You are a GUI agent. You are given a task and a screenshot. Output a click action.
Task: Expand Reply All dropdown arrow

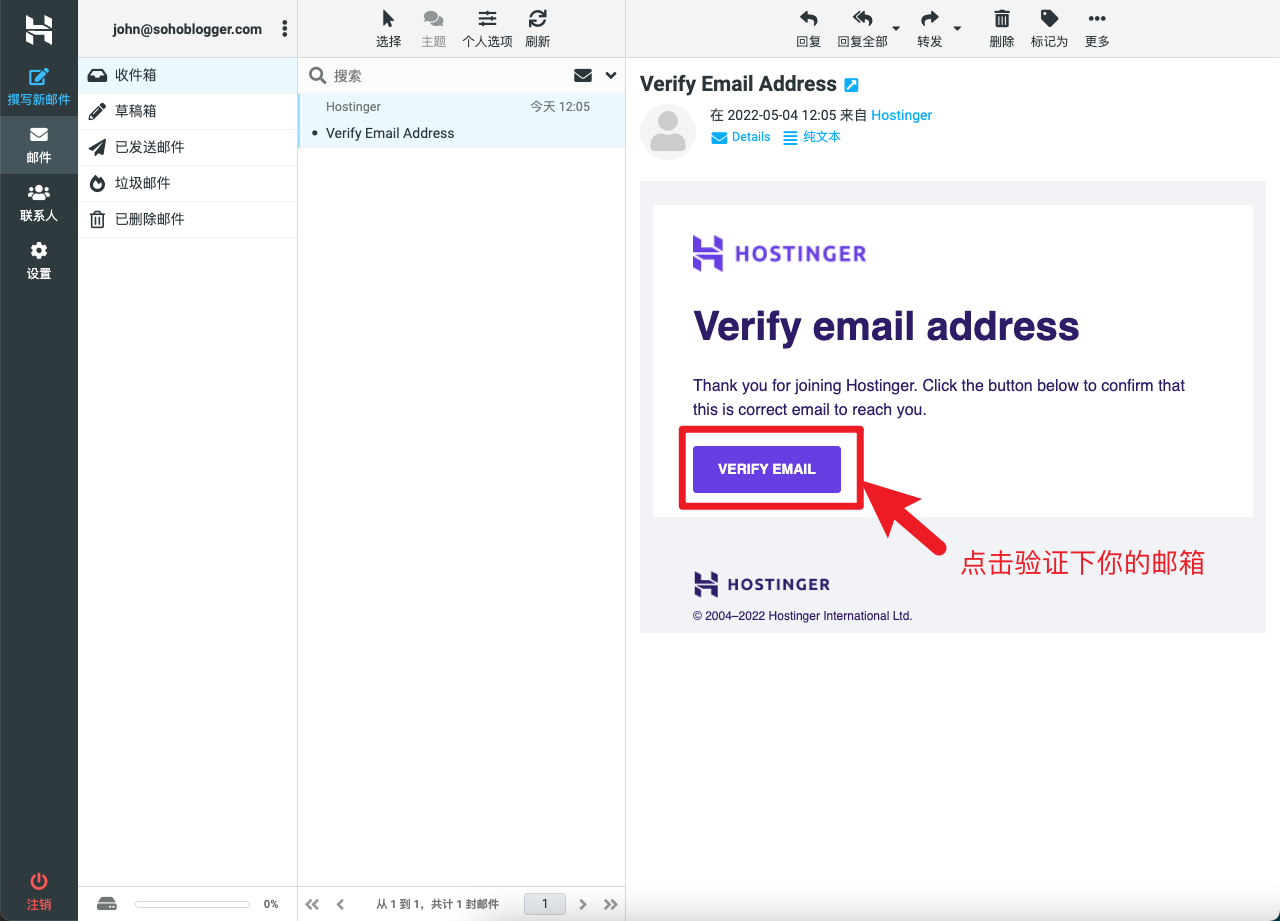pos(896,28)
